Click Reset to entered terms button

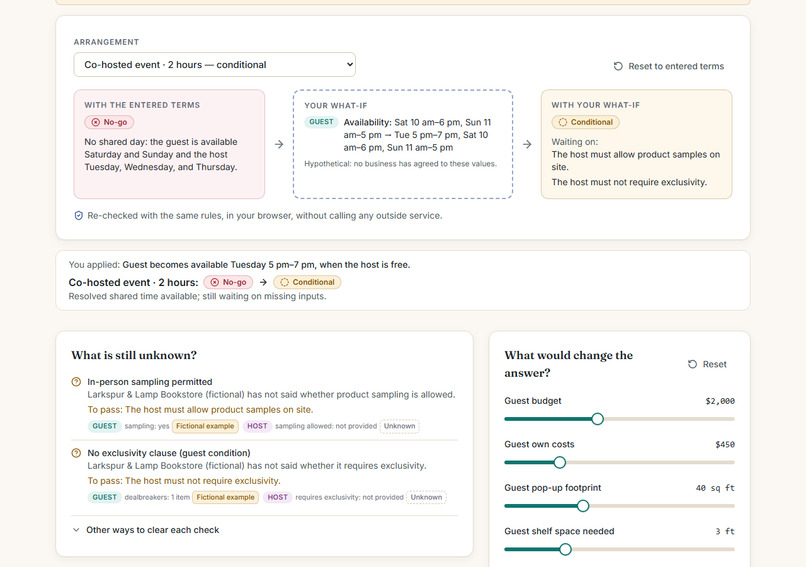[668, 66]
